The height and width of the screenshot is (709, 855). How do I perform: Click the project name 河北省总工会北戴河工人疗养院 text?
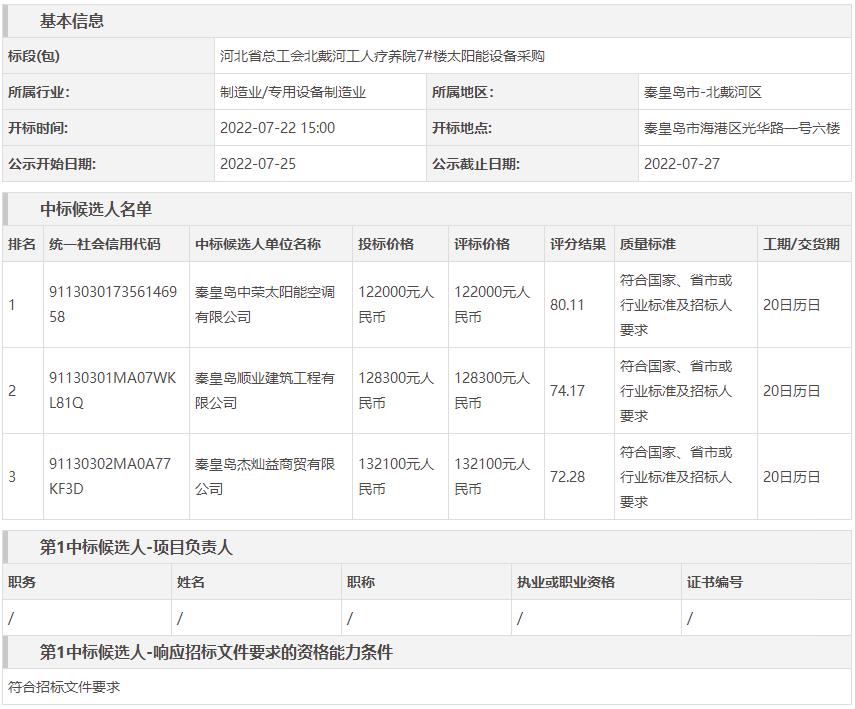(382, 57)
